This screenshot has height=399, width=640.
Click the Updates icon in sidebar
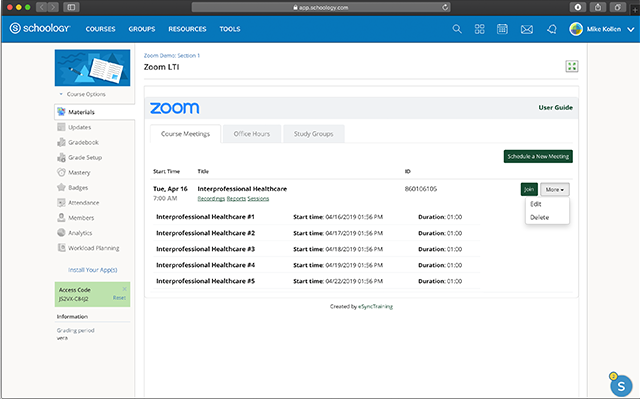(x=61, y=127)
